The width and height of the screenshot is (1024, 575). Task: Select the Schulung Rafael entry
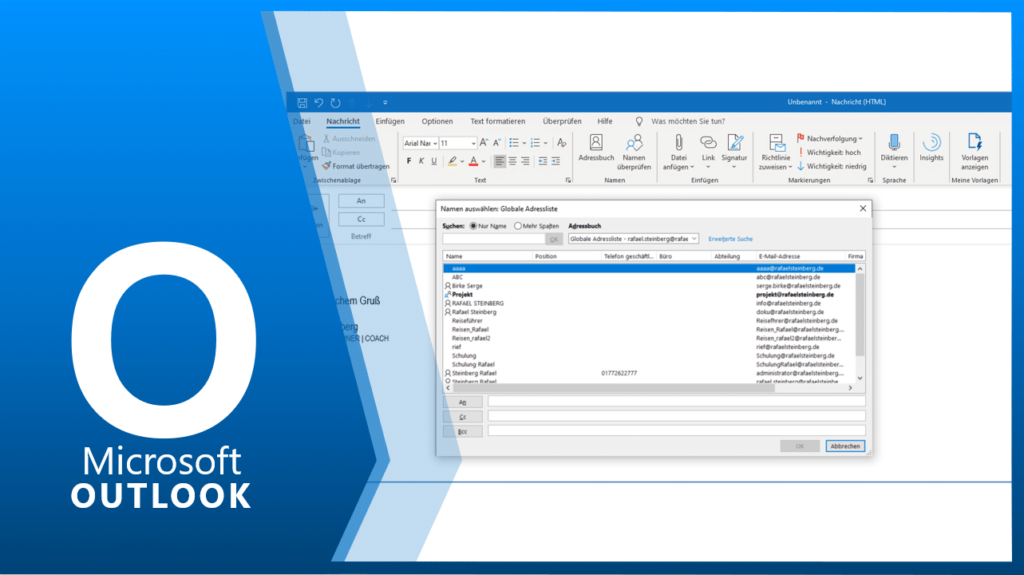pos(649,365)
